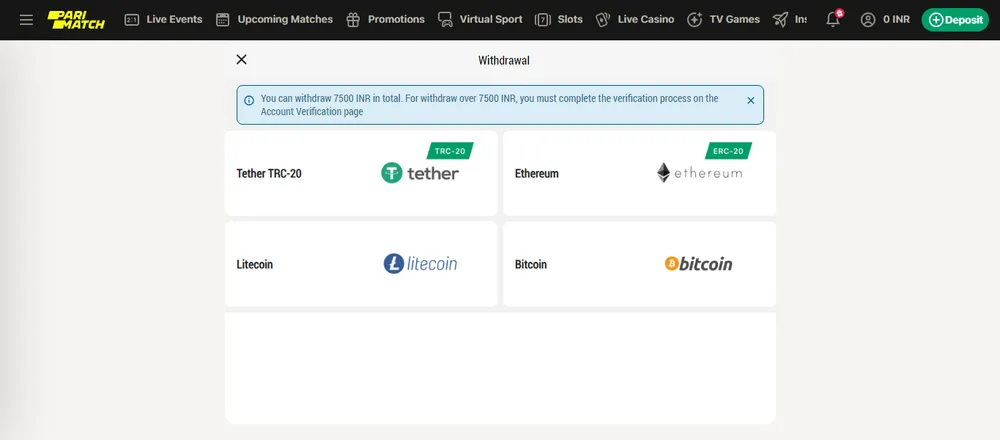The image size is (1000, 440).
Task: Open Slots section
Action: 570,20
